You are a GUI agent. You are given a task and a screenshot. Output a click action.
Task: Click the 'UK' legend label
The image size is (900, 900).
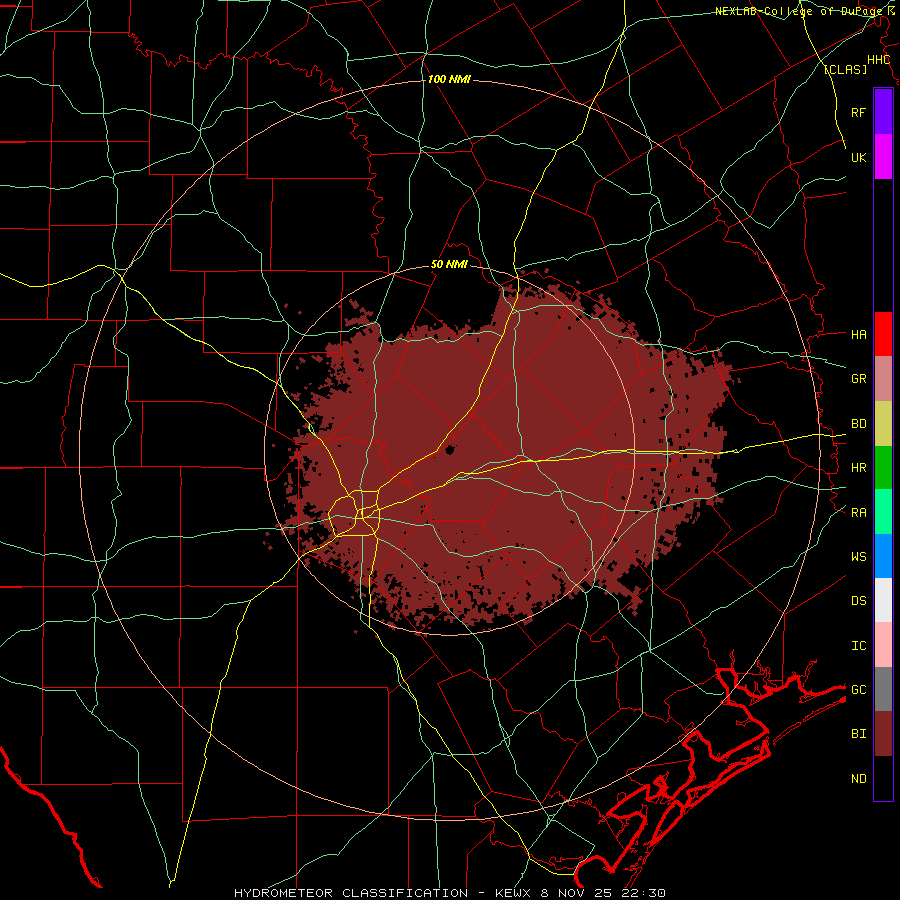859,157
